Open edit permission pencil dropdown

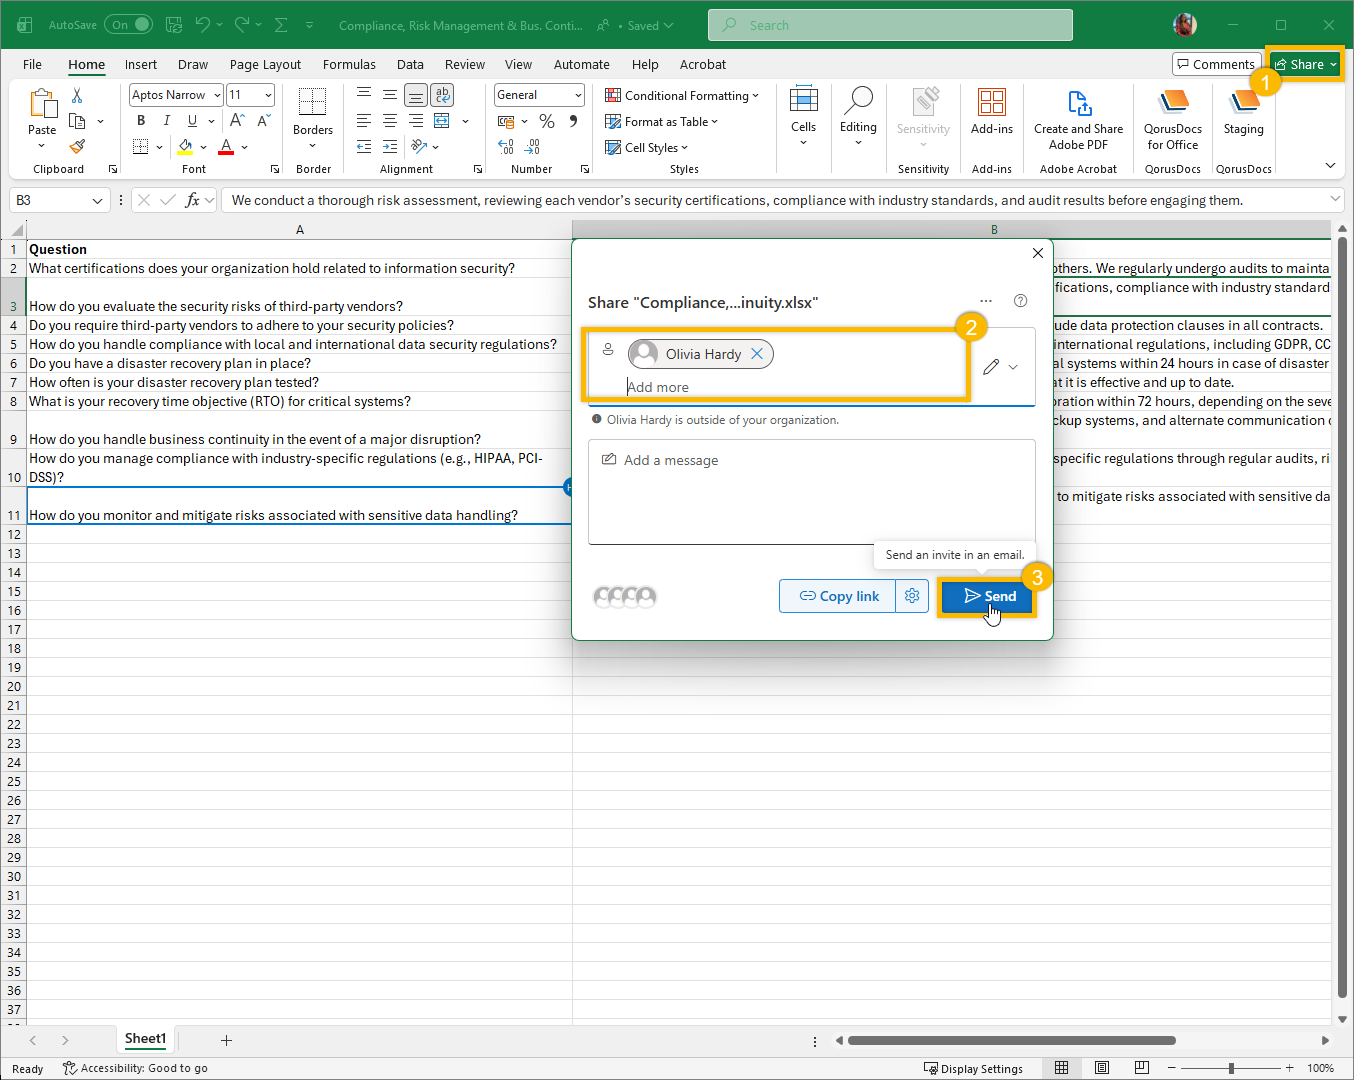click(x=1000, y=367)
